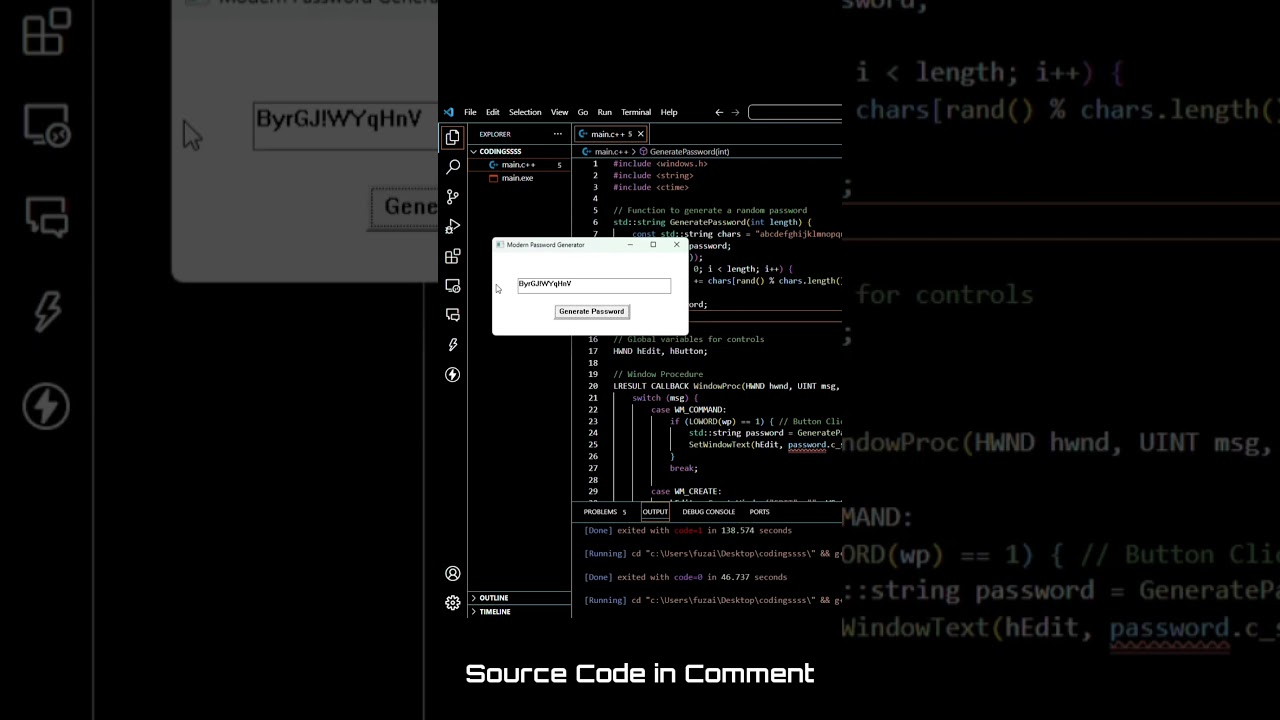Click the 'switch (msg) {' code line

coord(665,398)
